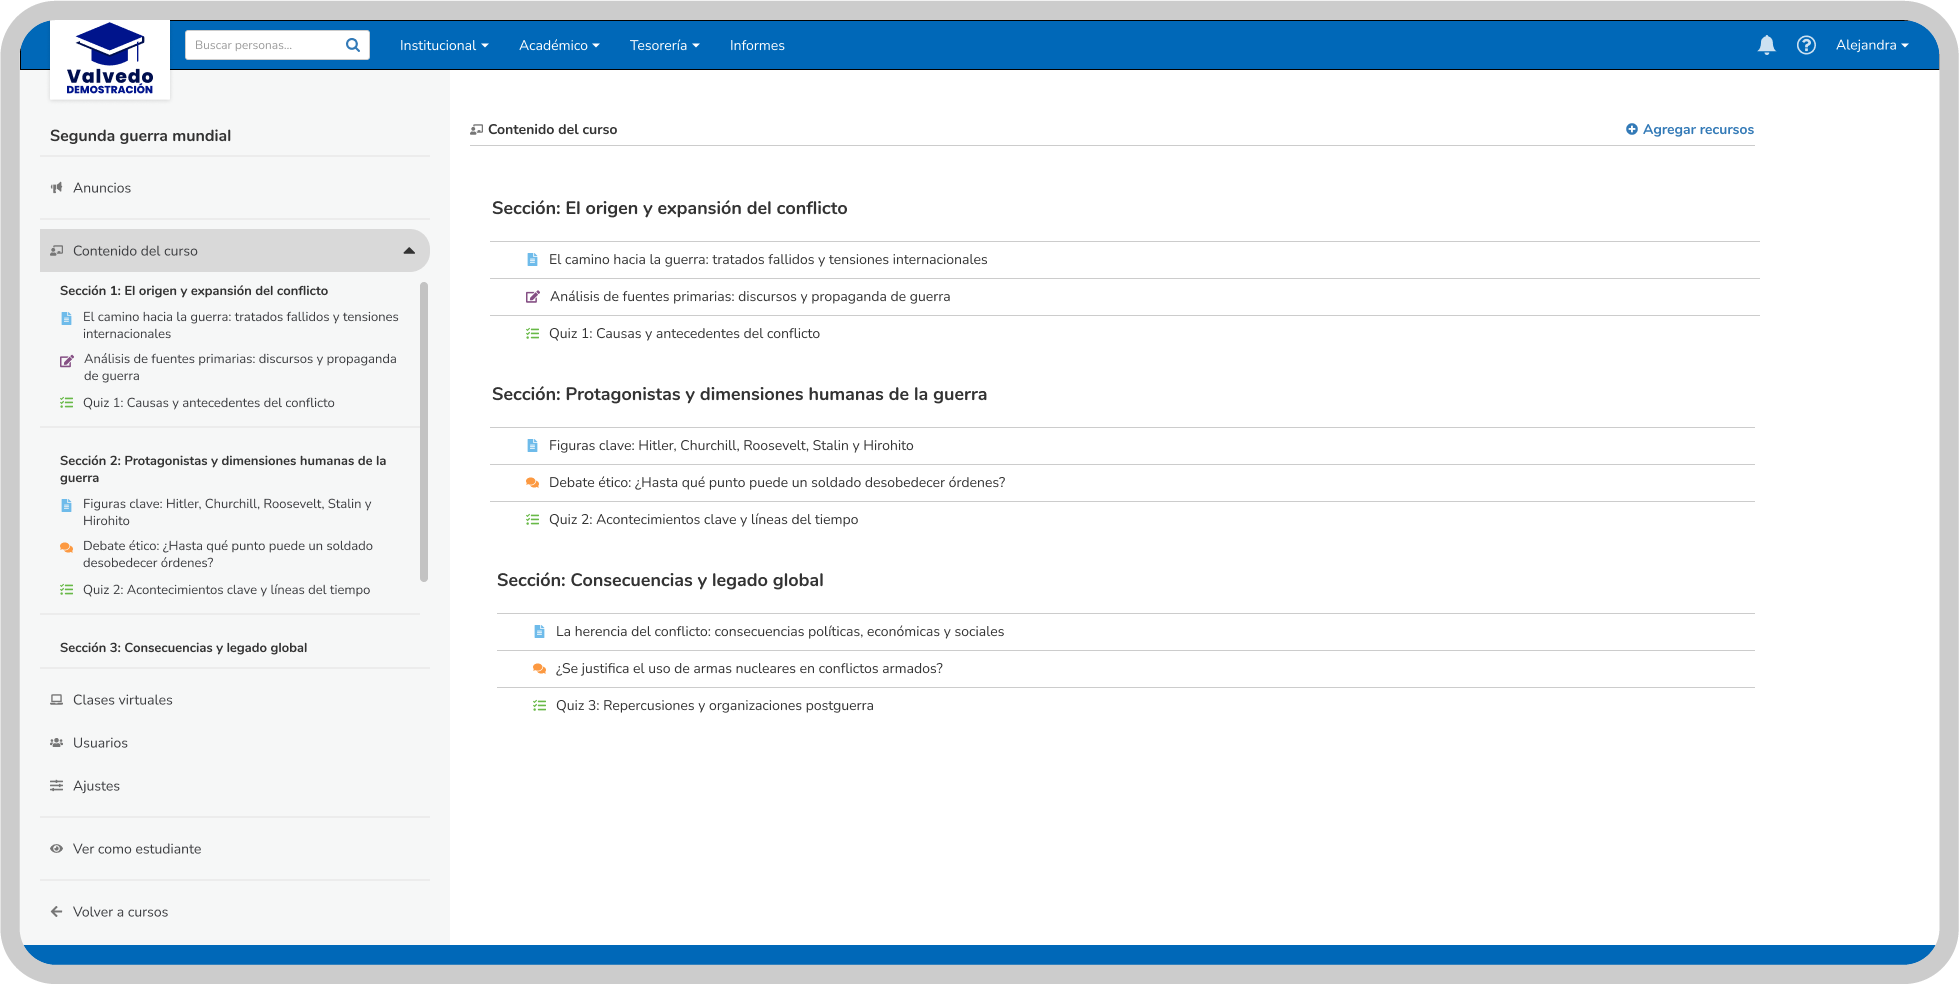This screenshot has height=984, width=1959.
Task: Click the Usuarios group icon in sidebar
Action: tap(57, 743)
